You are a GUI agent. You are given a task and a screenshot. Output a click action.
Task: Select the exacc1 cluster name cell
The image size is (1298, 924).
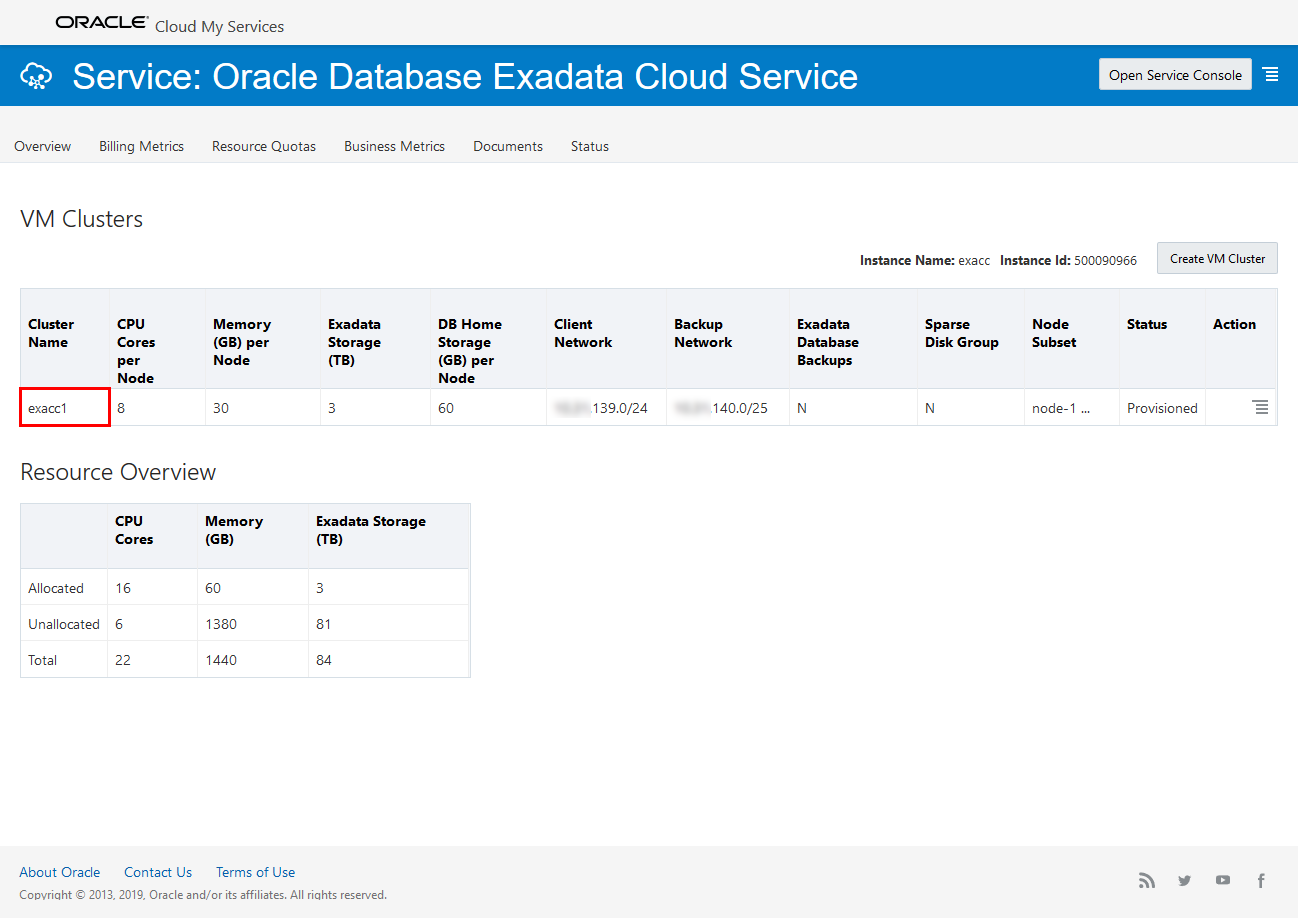pos(65,408)
